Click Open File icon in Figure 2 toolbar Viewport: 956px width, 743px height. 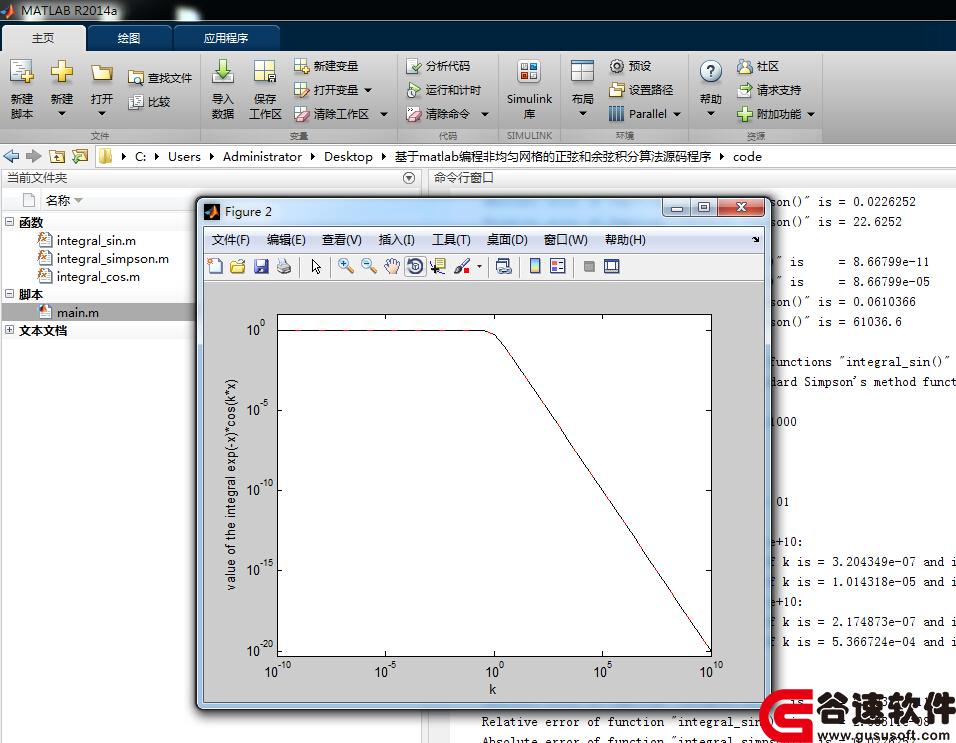(238, 266)
